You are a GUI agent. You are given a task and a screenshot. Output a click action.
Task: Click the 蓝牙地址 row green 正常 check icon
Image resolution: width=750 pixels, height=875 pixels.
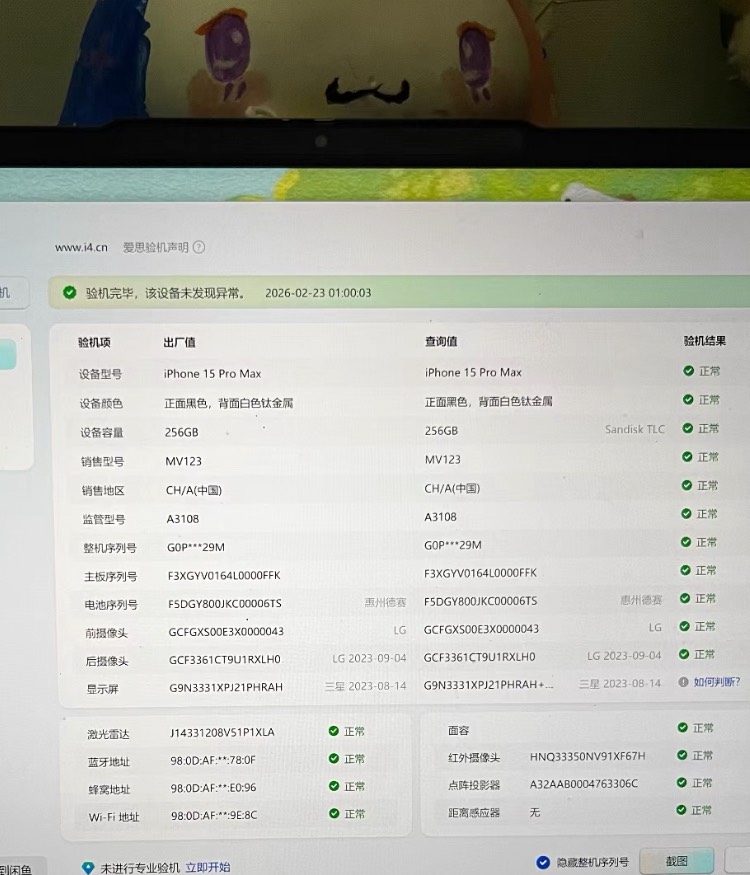[x=334, y=758]
